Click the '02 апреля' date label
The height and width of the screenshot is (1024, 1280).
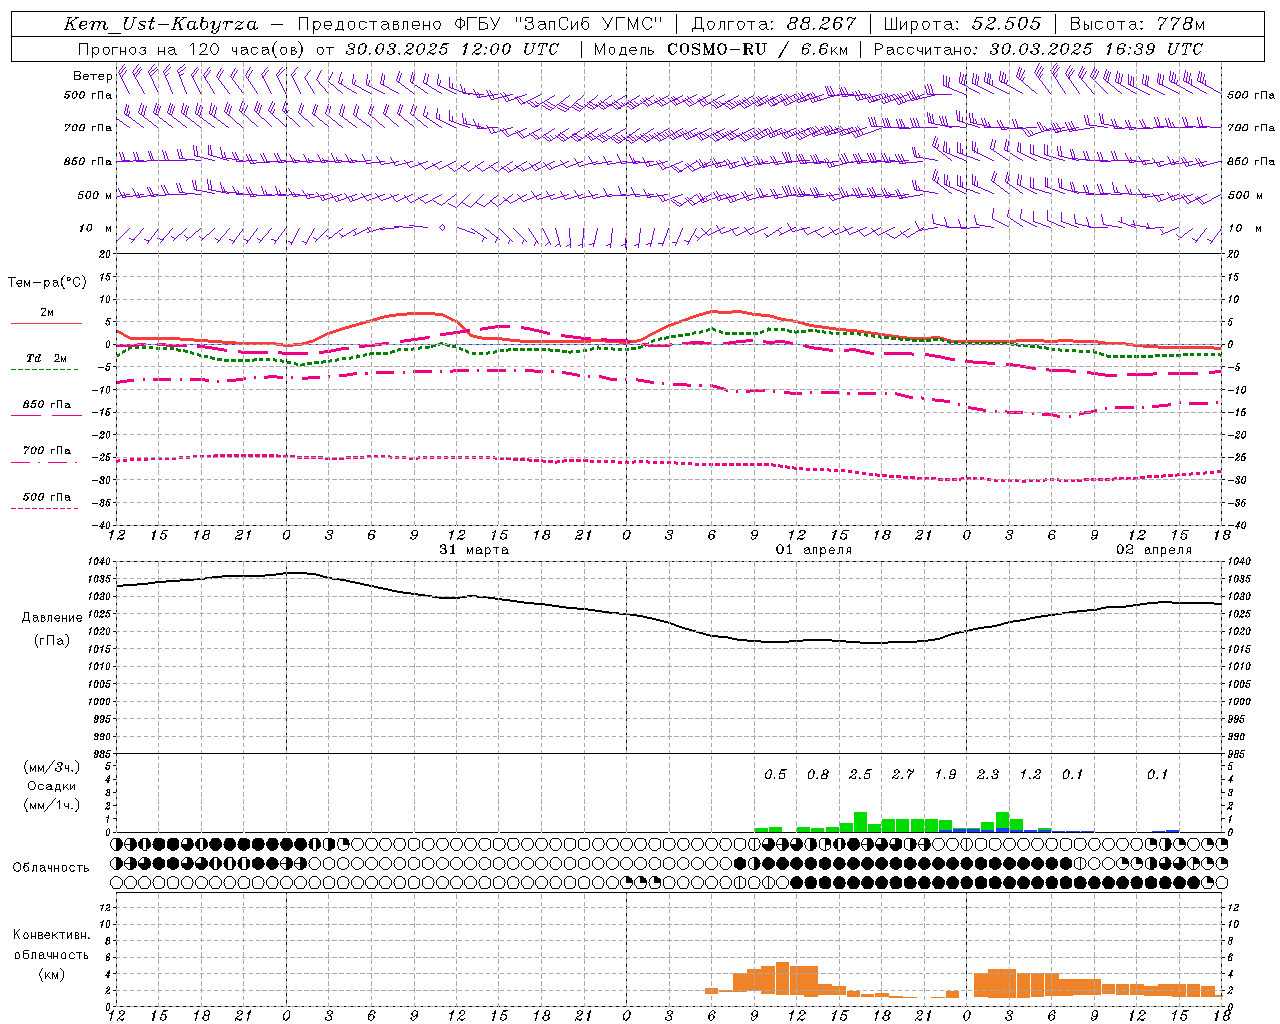tap(1154, 550)
